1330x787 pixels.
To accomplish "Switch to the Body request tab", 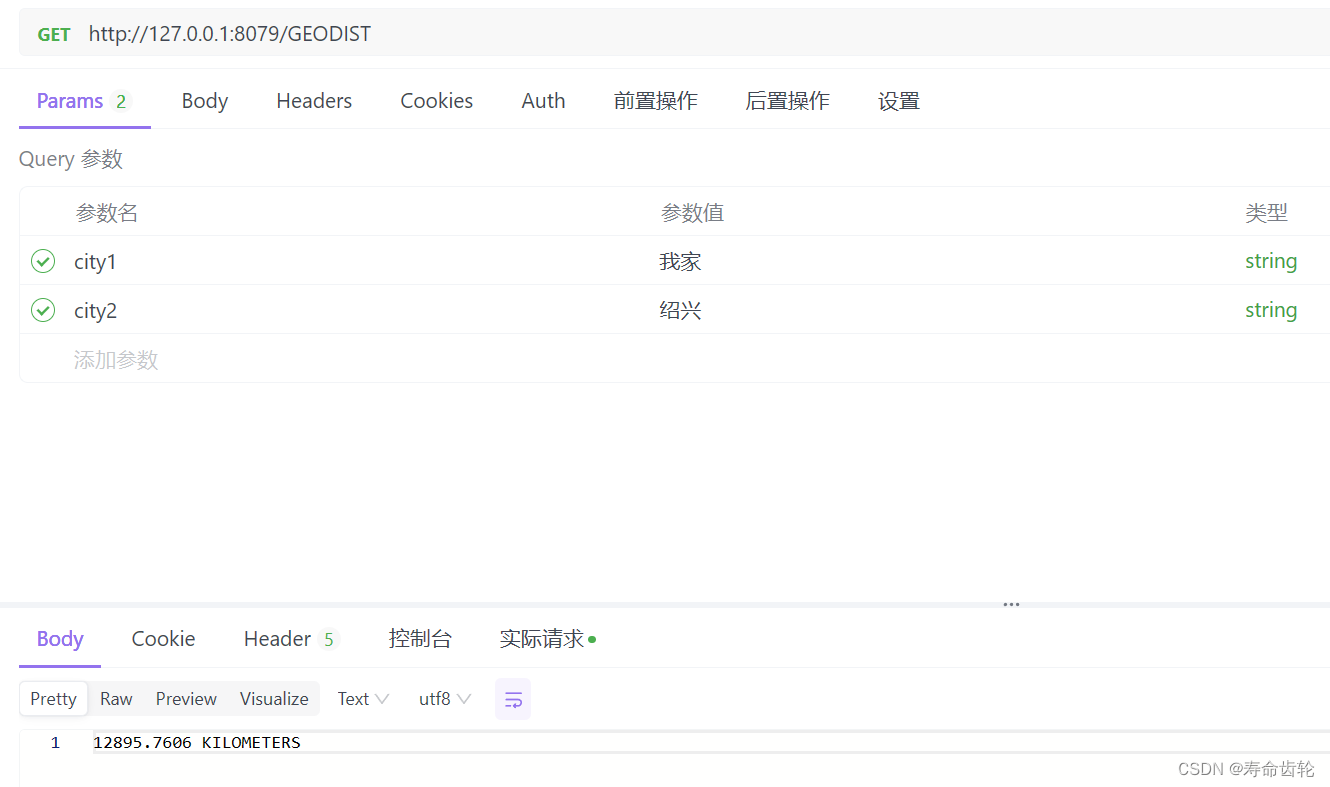I will coord(205,100).
